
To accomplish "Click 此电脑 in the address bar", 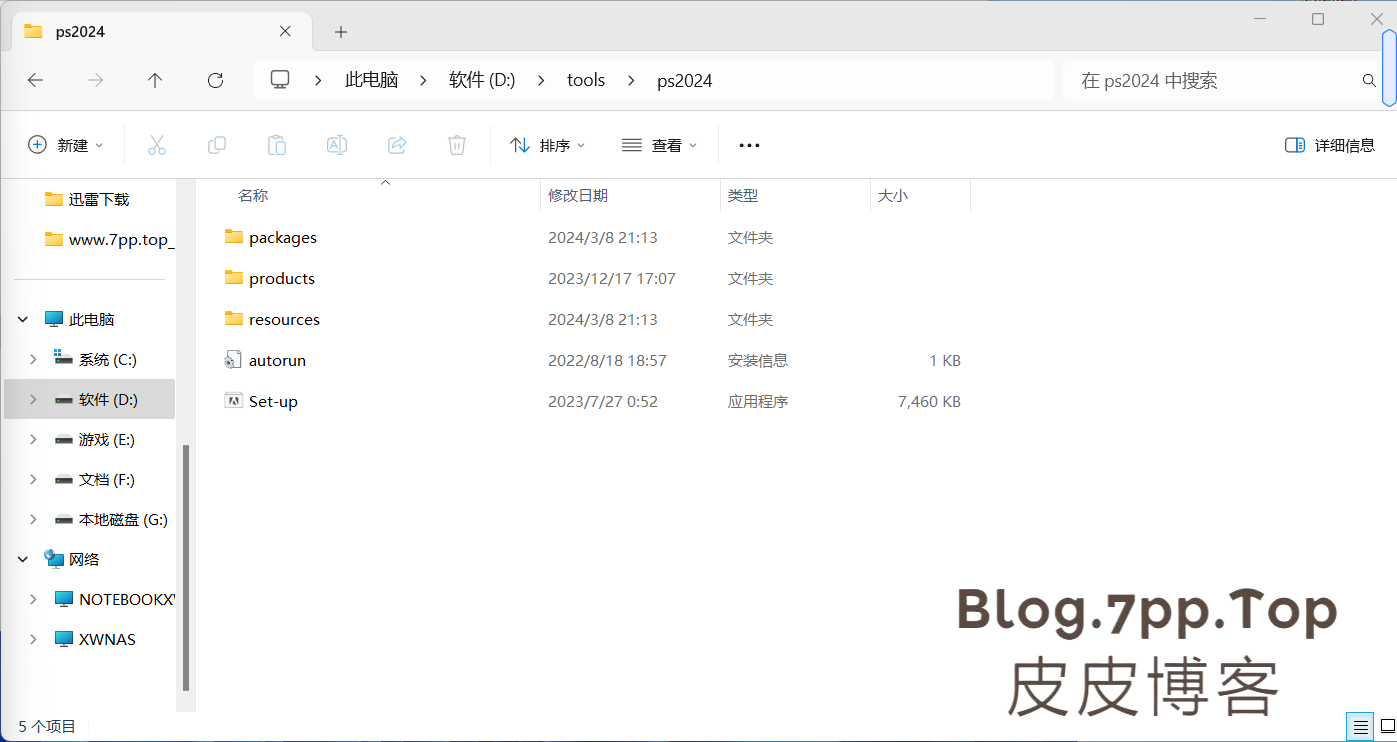I will click(371, 81).
